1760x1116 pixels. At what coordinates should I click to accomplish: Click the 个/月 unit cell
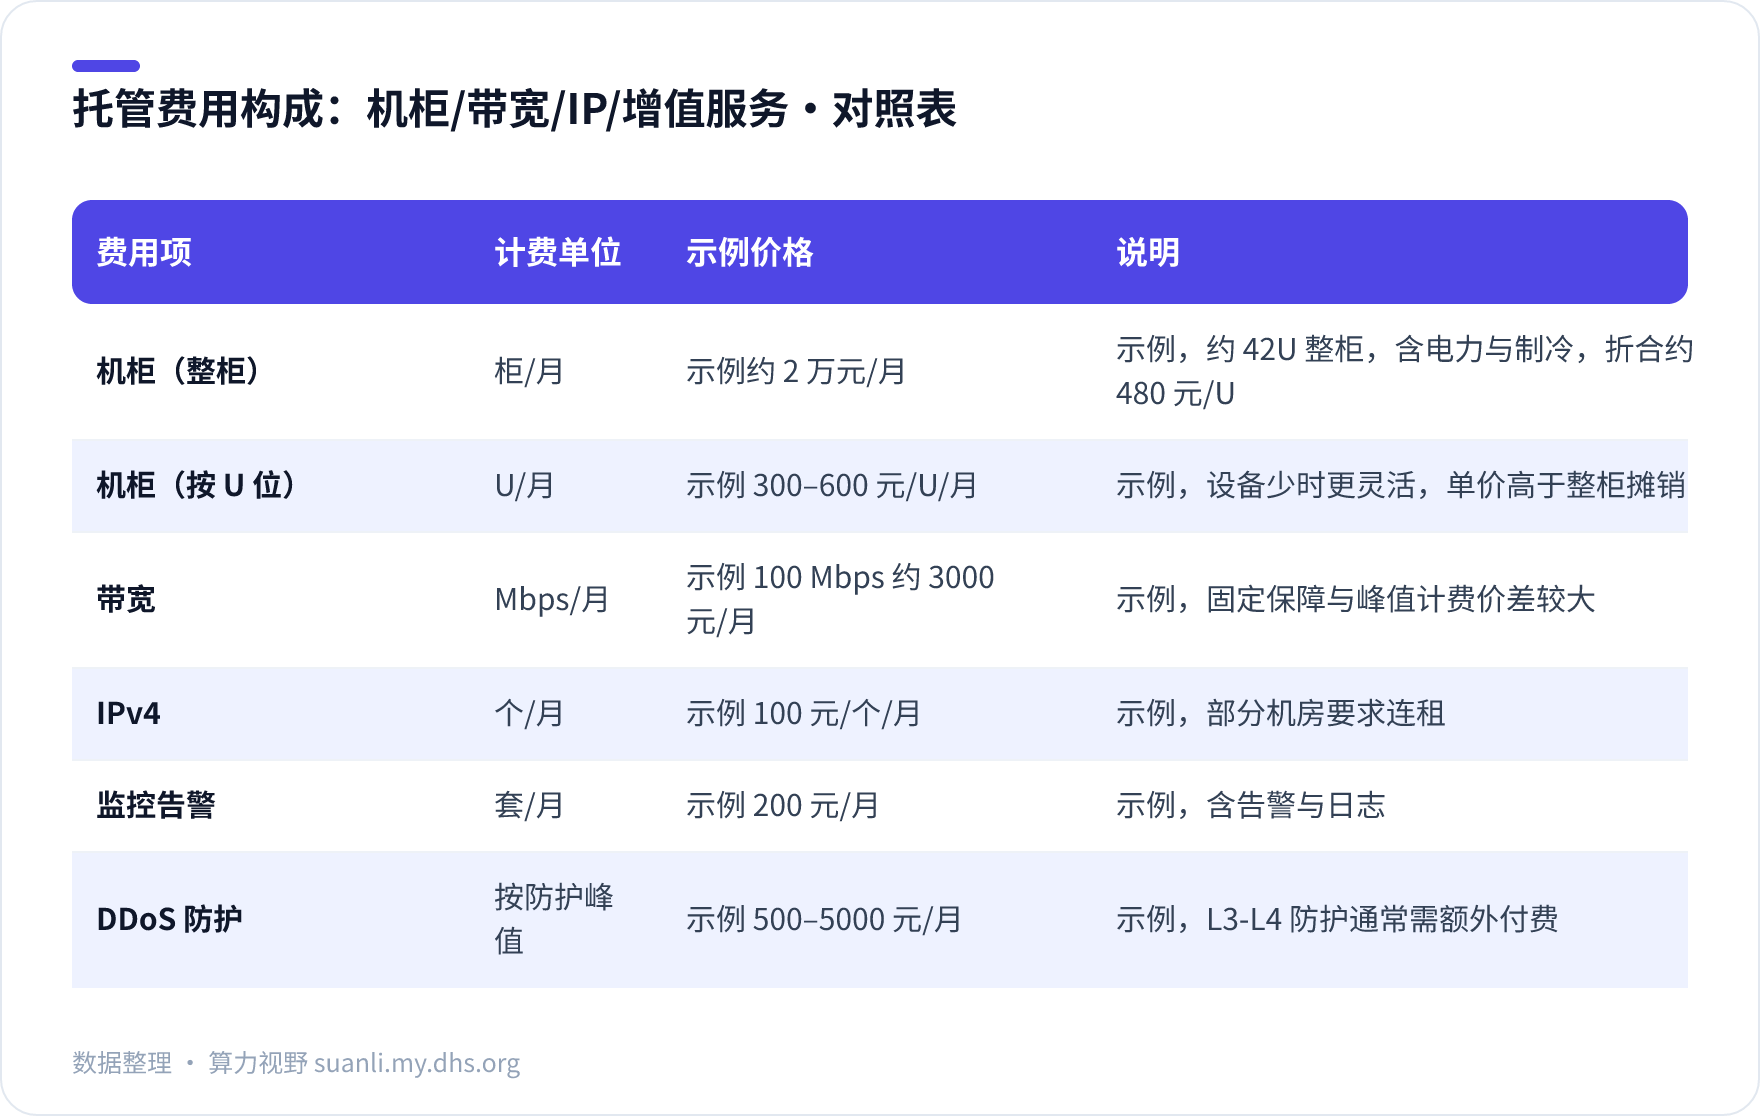529,713
